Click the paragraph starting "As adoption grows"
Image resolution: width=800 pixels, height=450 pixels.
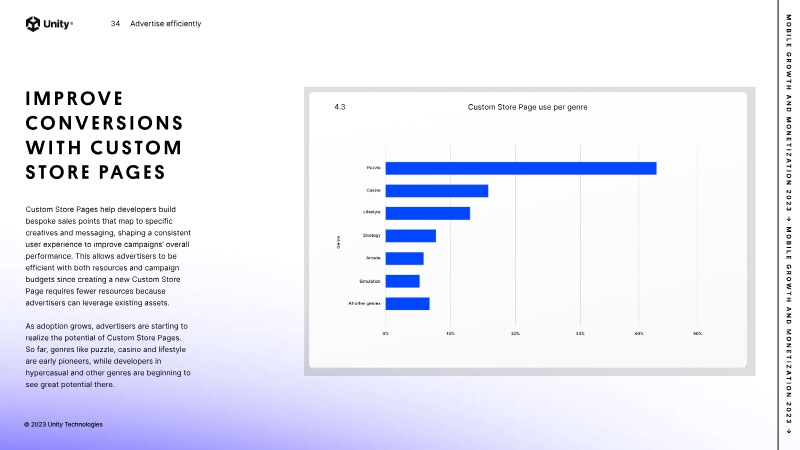coord(107,355)
